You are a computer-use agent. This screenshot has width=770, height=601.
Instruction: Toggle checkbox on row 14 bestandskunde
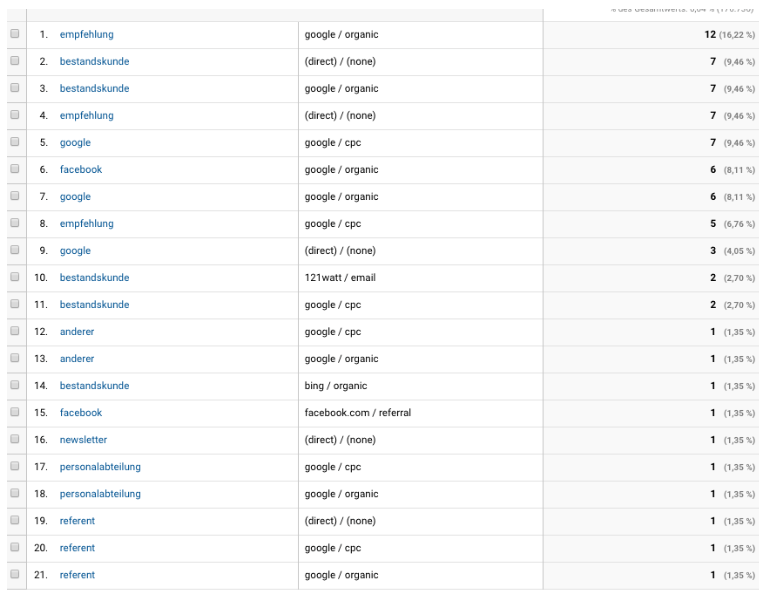[x=14, y=385]
